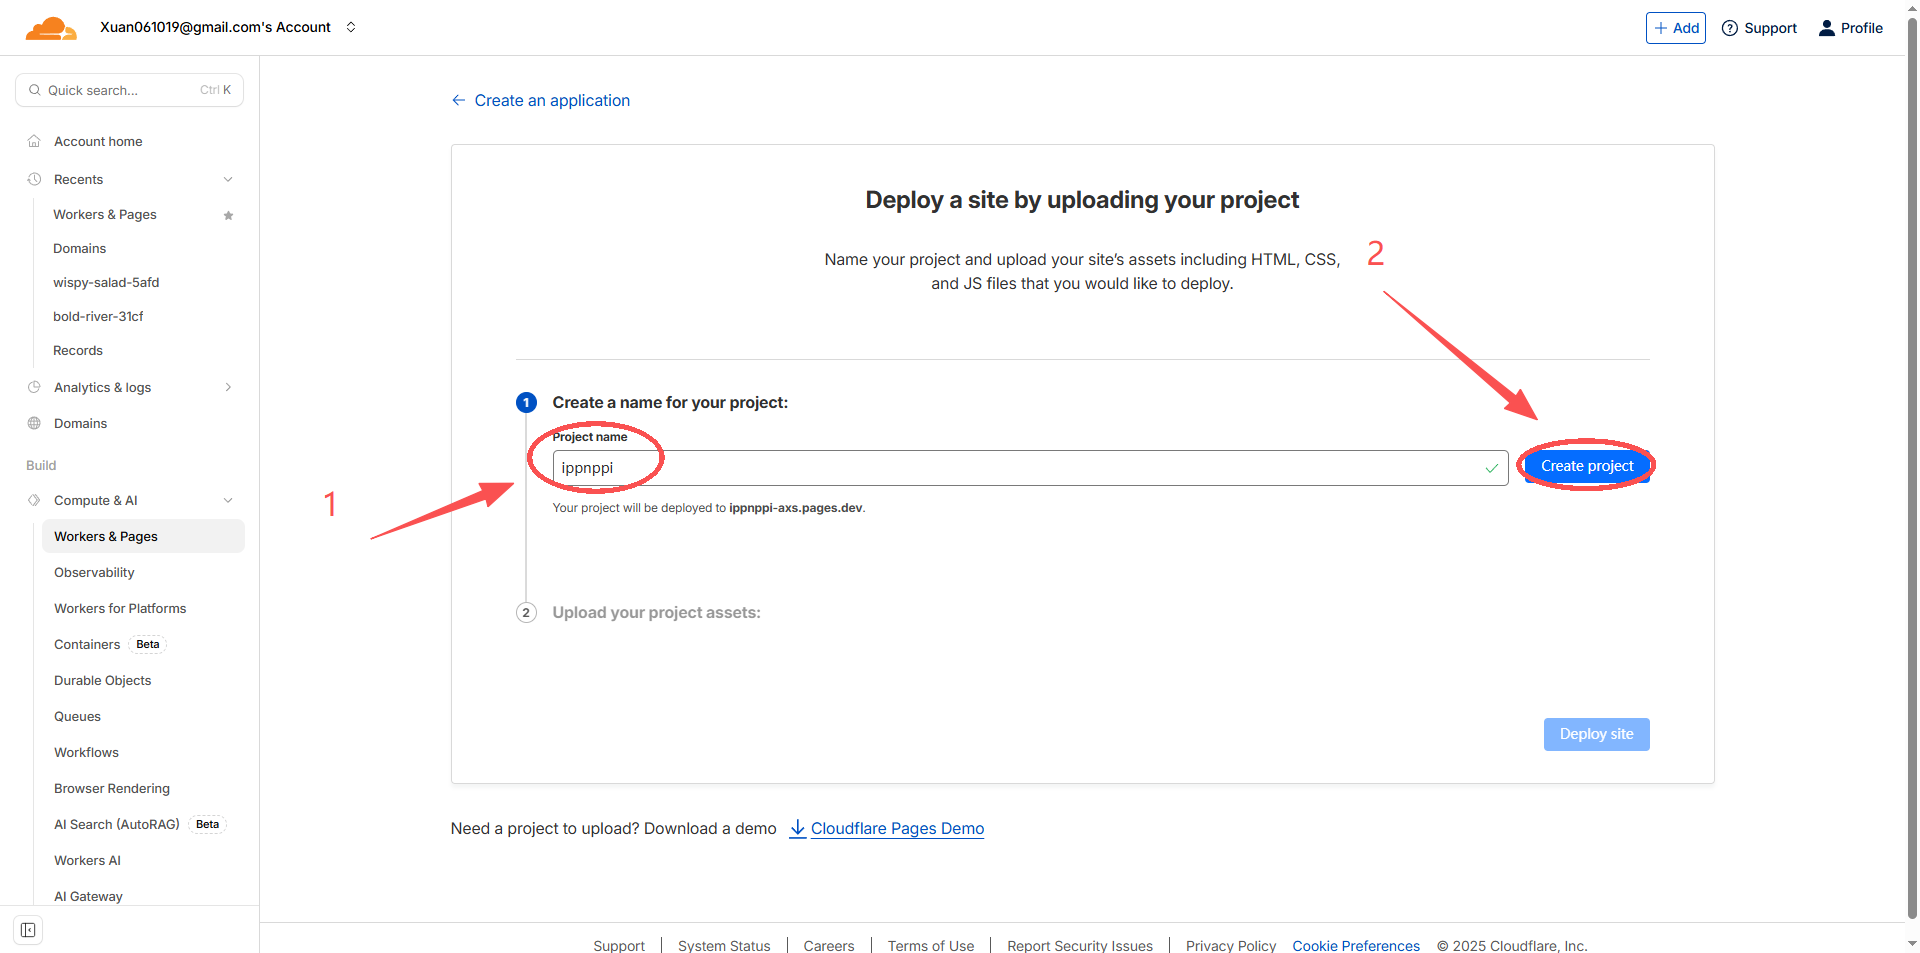Open Cookie Preferences link
Screen dimensions: 1920x953
coord(1356,945)
